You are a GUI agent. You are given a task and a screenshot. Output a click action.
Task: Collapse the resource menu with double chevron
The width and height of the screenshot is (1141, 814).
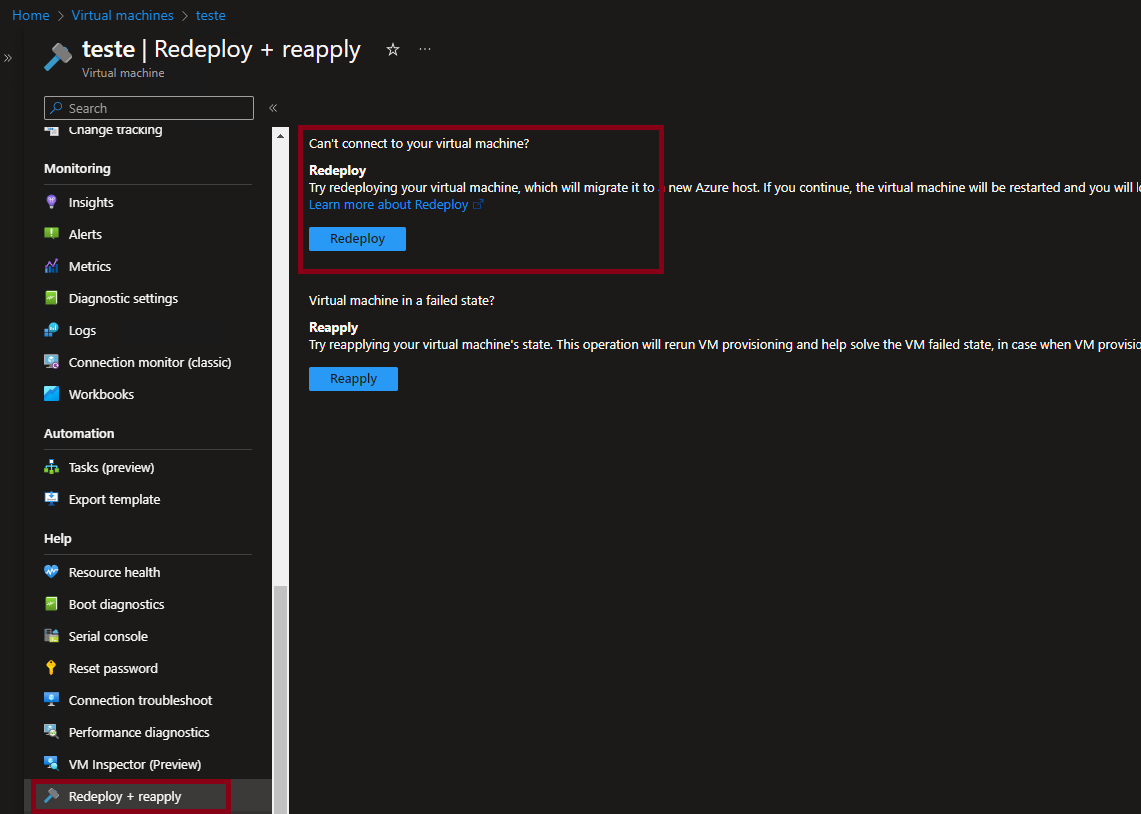(x=273, y=108)
